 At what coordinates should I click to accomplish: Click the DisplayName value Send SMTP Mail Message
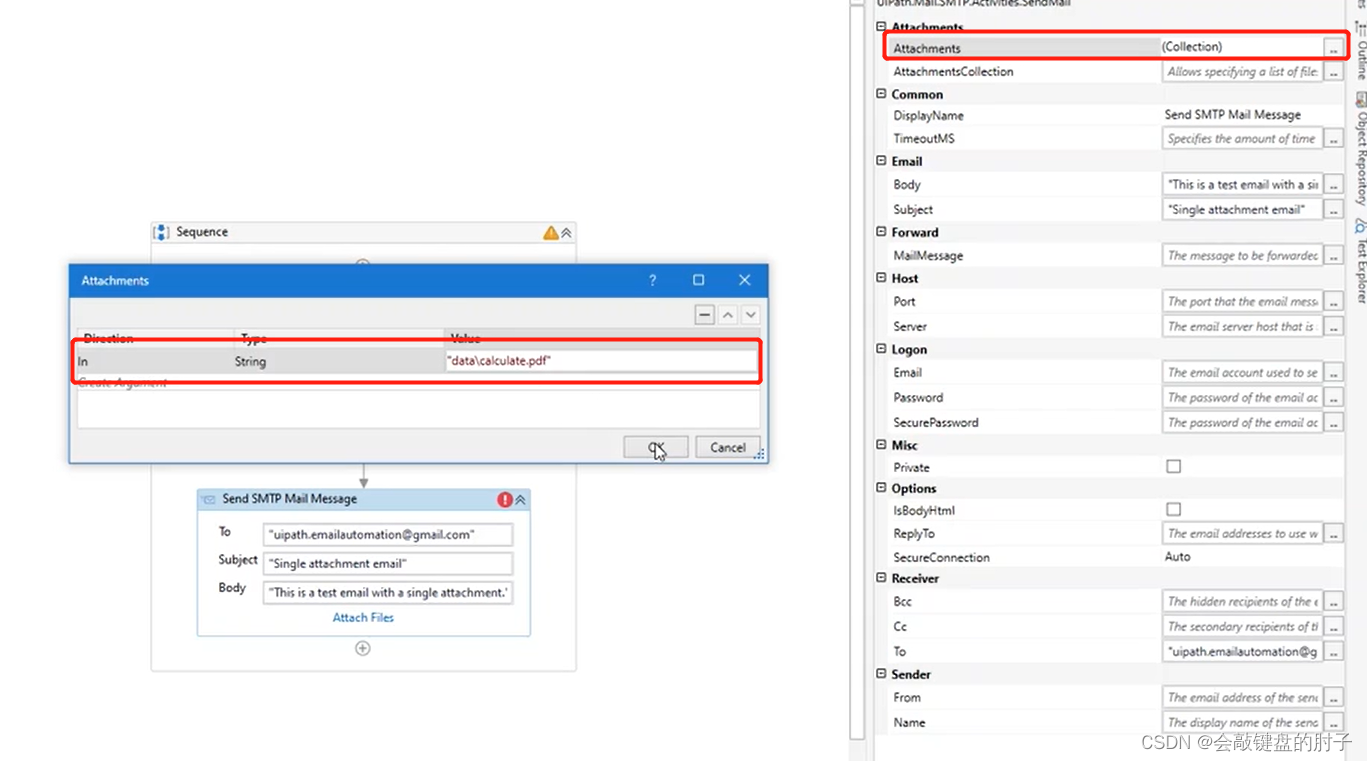(1233, 115)
